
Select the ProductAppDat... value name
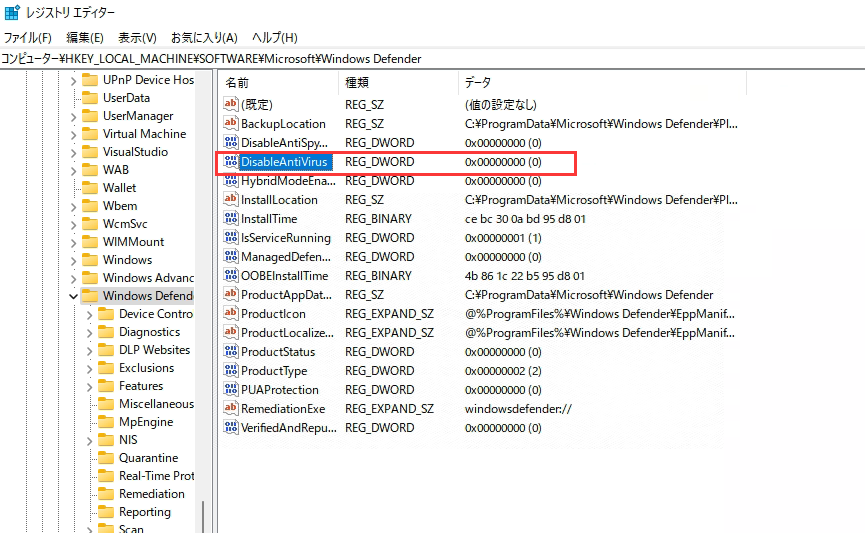coord(286,295)
